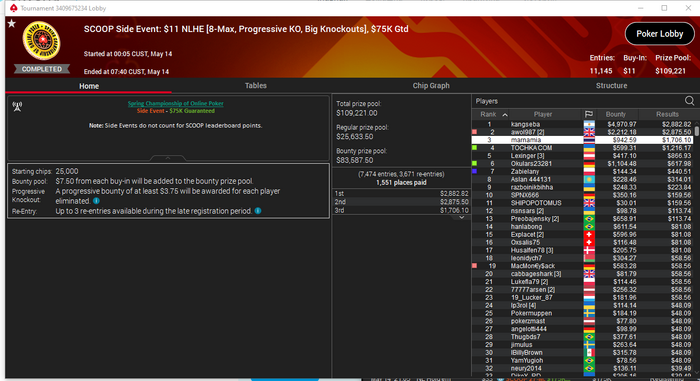Viewport: 700px width, 381px height.
Task: Select player row Aslan 444131
Action: click(583, 180)
